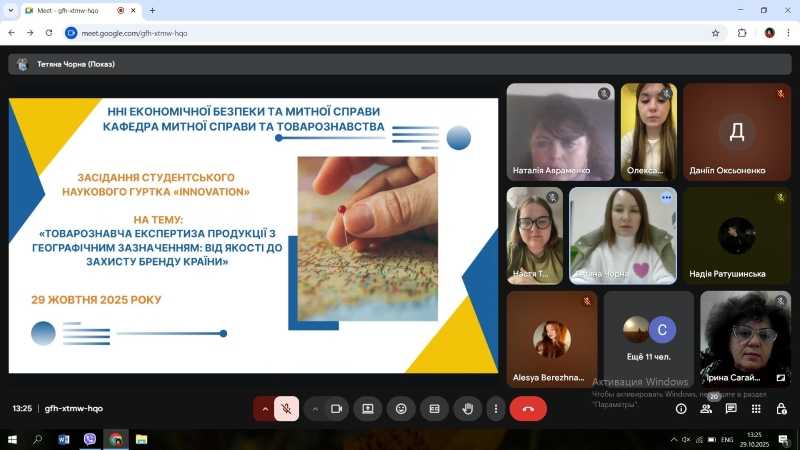Screen dimensions: 800x450
Task: Open a new Chrome tab
Action: click(152, 10)
